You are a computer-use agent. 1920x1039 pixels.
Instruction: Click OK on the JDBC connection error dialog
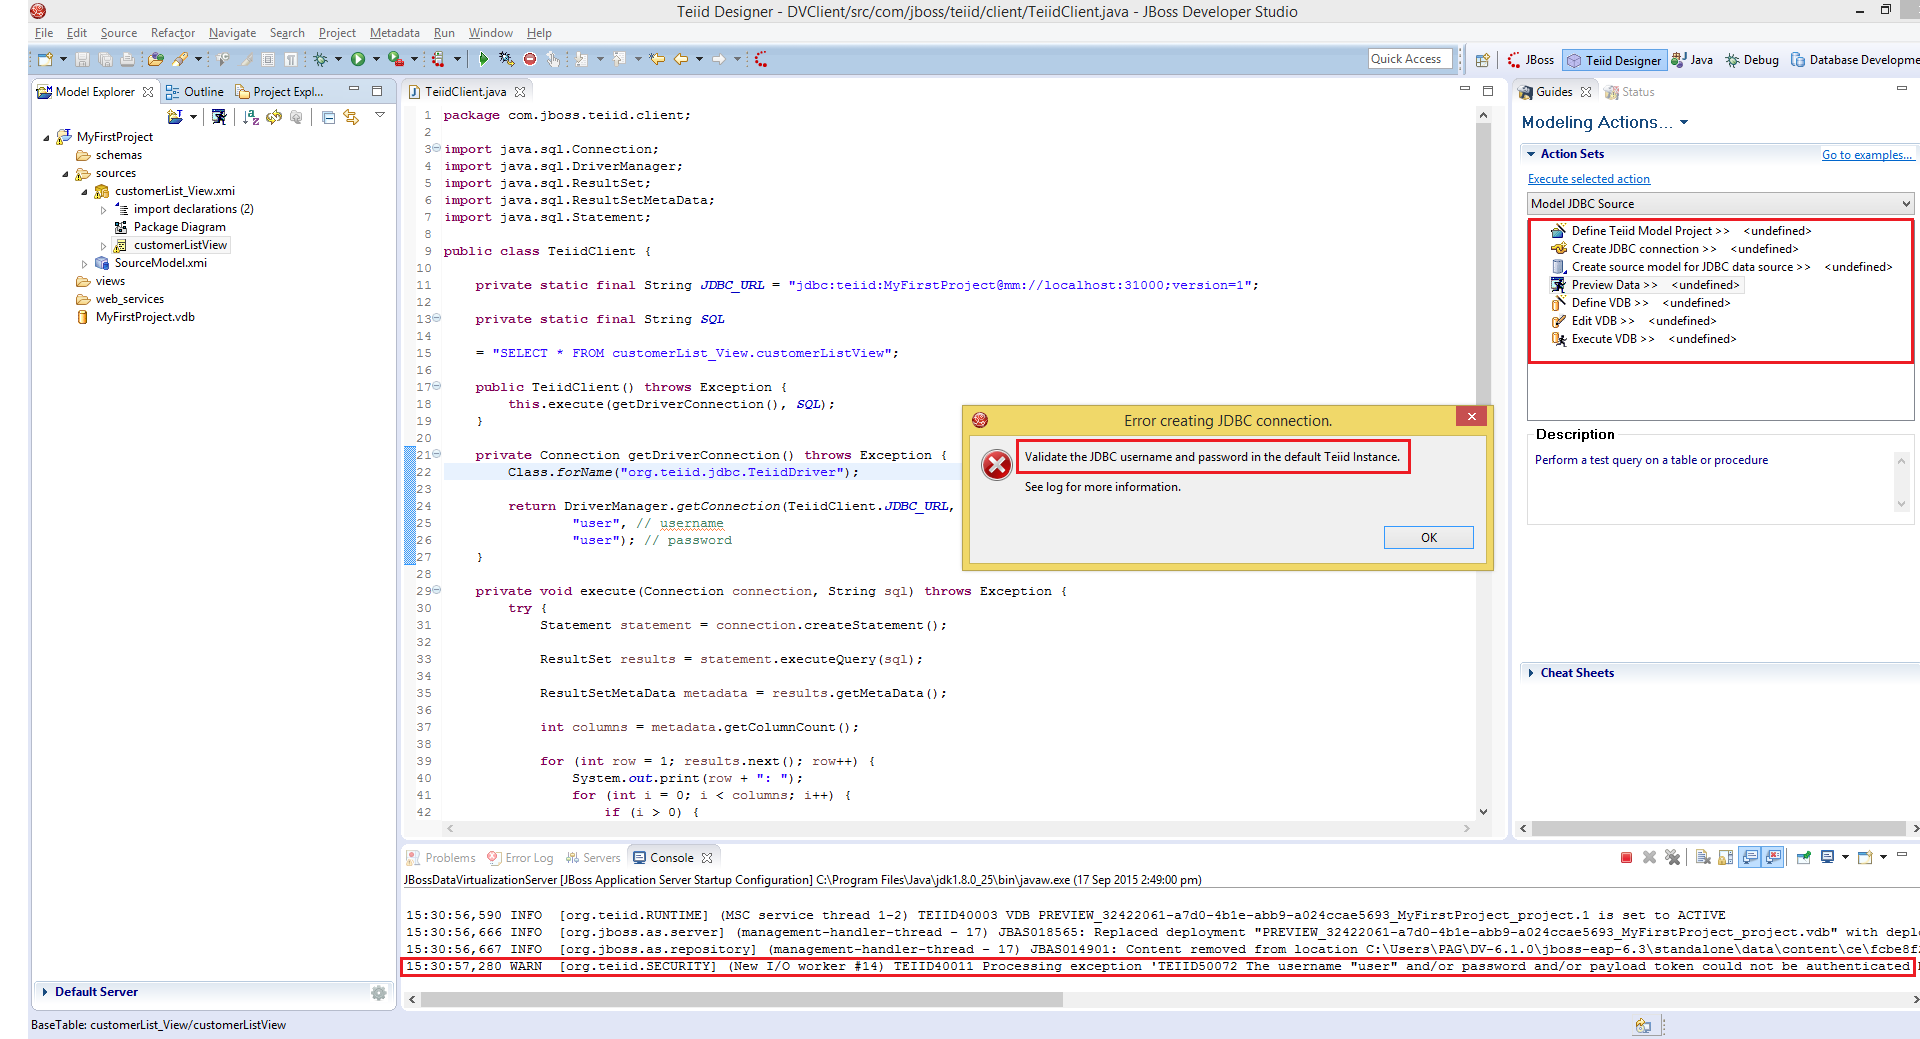1428,537
